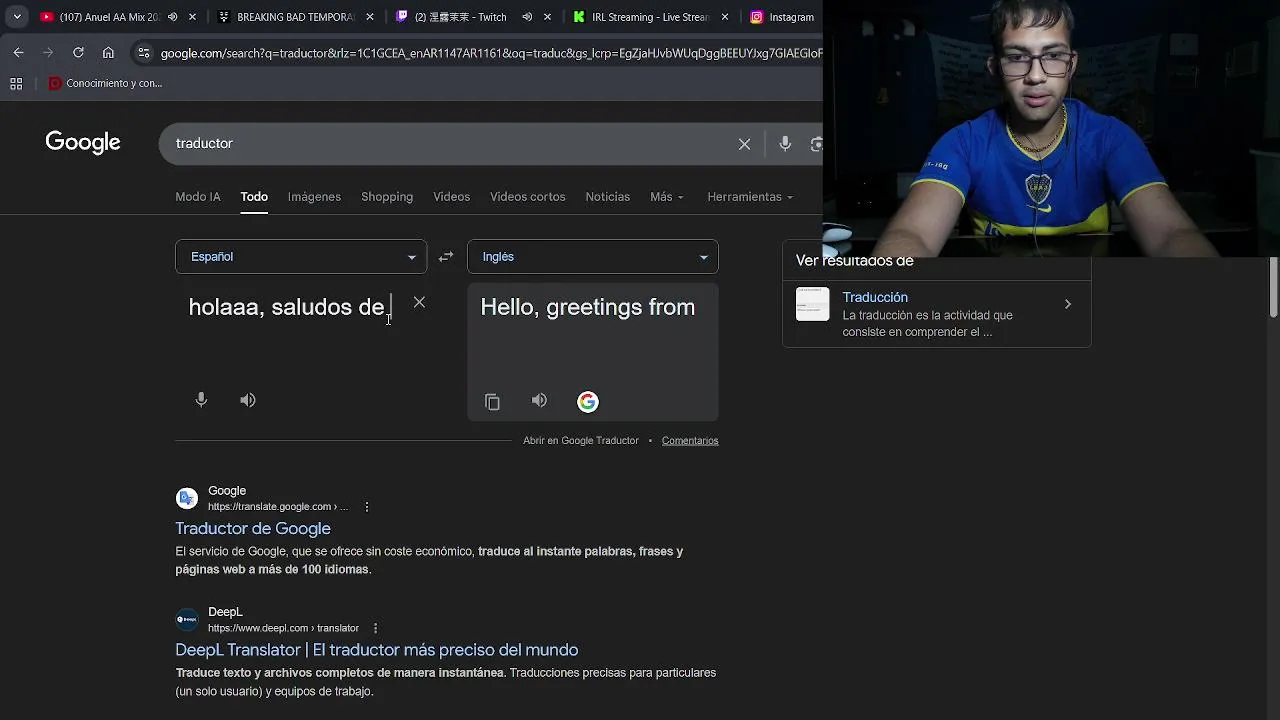Dictate source text with translator microphone
Viewport: 1280px width, 720px height.
[x=201, y=400]
